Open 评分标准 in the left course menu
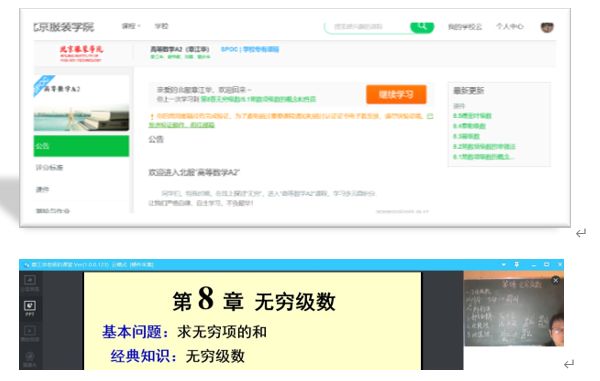Viewport: 600px width, 381px height. 49,168
